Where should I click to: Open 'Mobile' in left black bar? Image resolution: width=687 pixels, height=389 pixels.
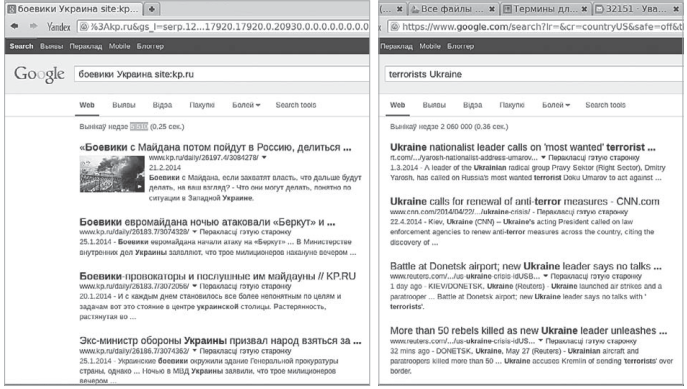pos(119,46)
